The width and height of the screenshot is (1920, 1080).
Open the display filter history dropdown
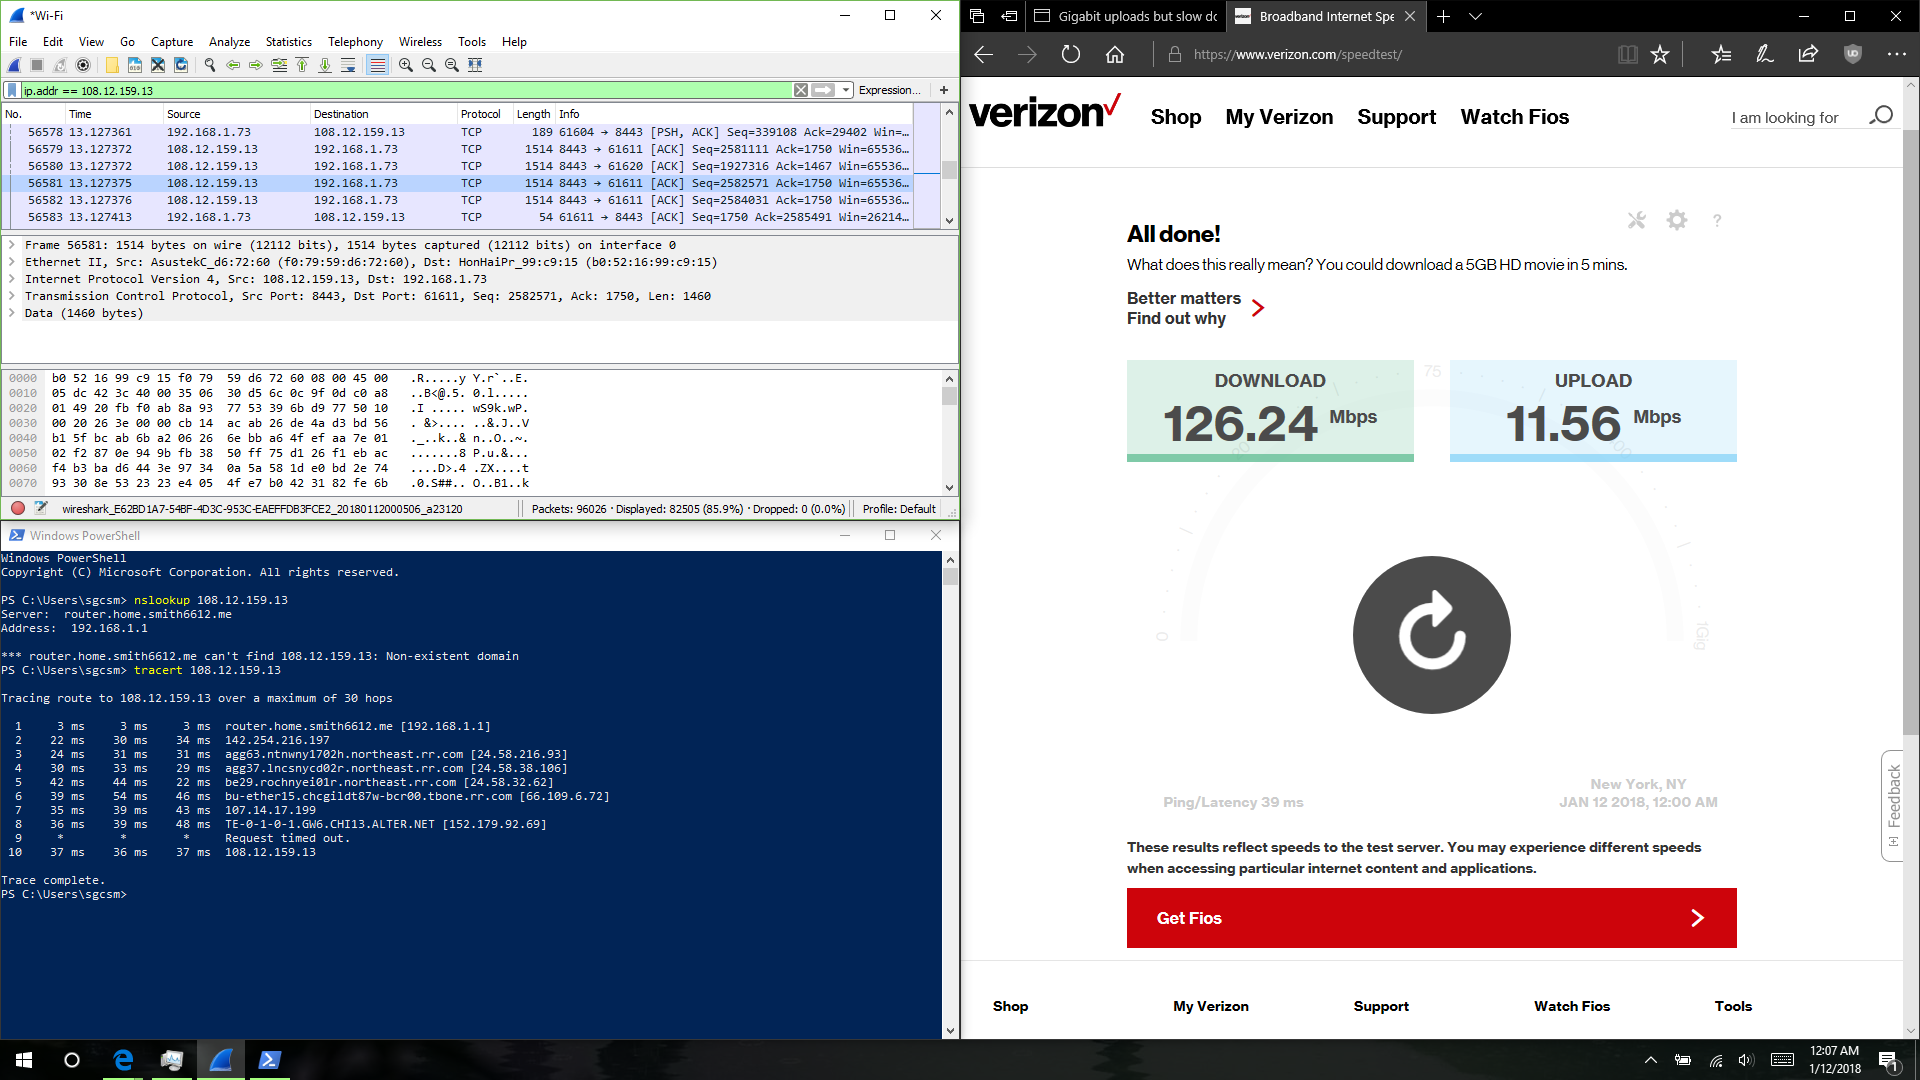[x=846, y=90]
